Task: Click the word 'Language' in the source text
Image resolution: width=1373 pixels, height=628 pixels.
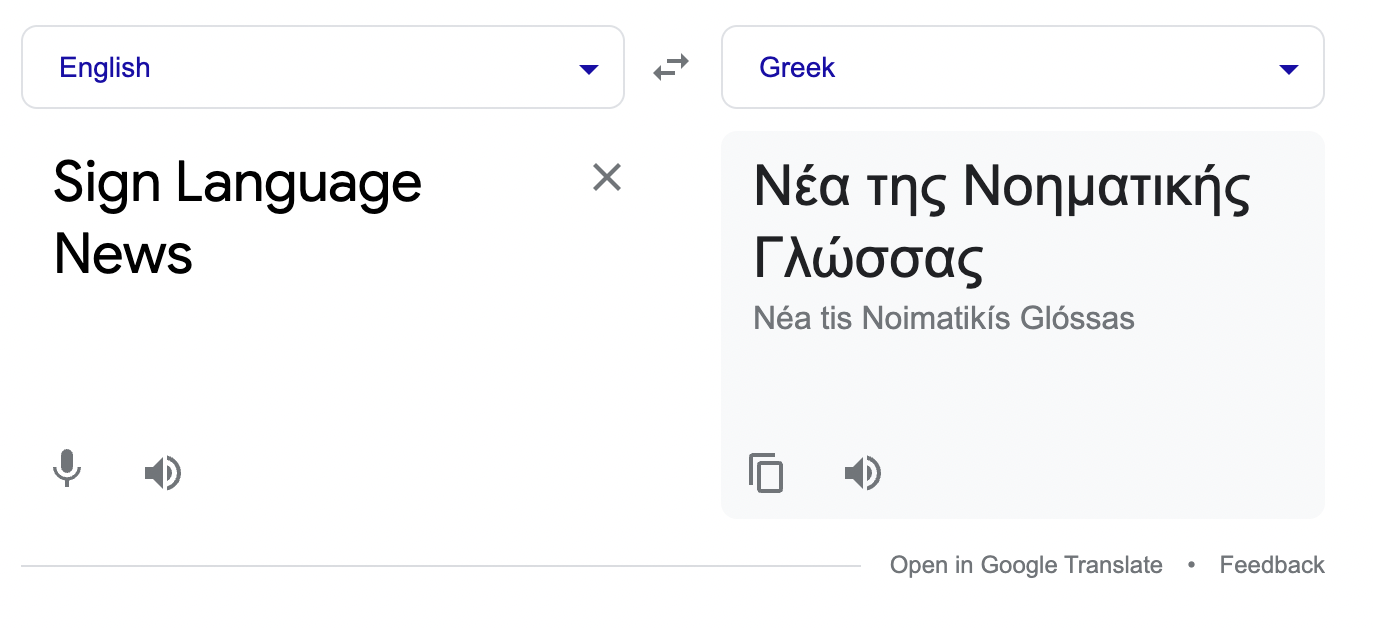Action: (x=299, y=184)
